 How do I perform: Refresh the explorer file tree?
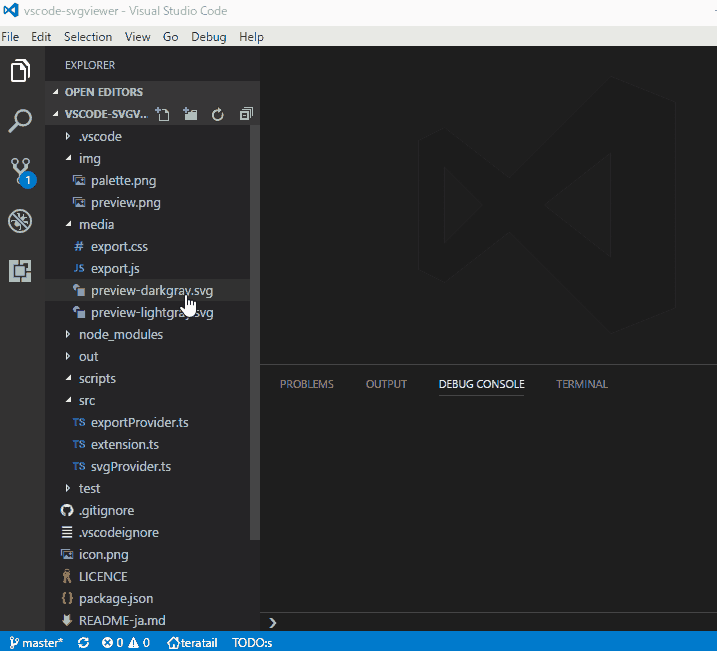pyautogui.click(x=218, y=115)
